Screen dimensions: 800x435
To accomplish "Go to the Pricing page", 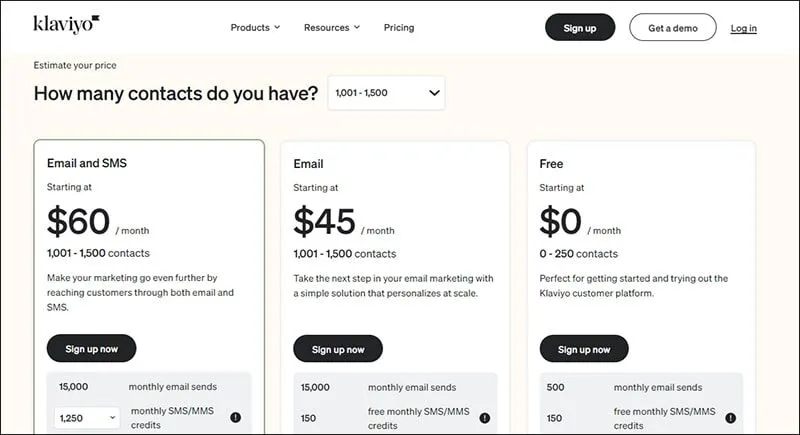I will [x=398, y=28].
